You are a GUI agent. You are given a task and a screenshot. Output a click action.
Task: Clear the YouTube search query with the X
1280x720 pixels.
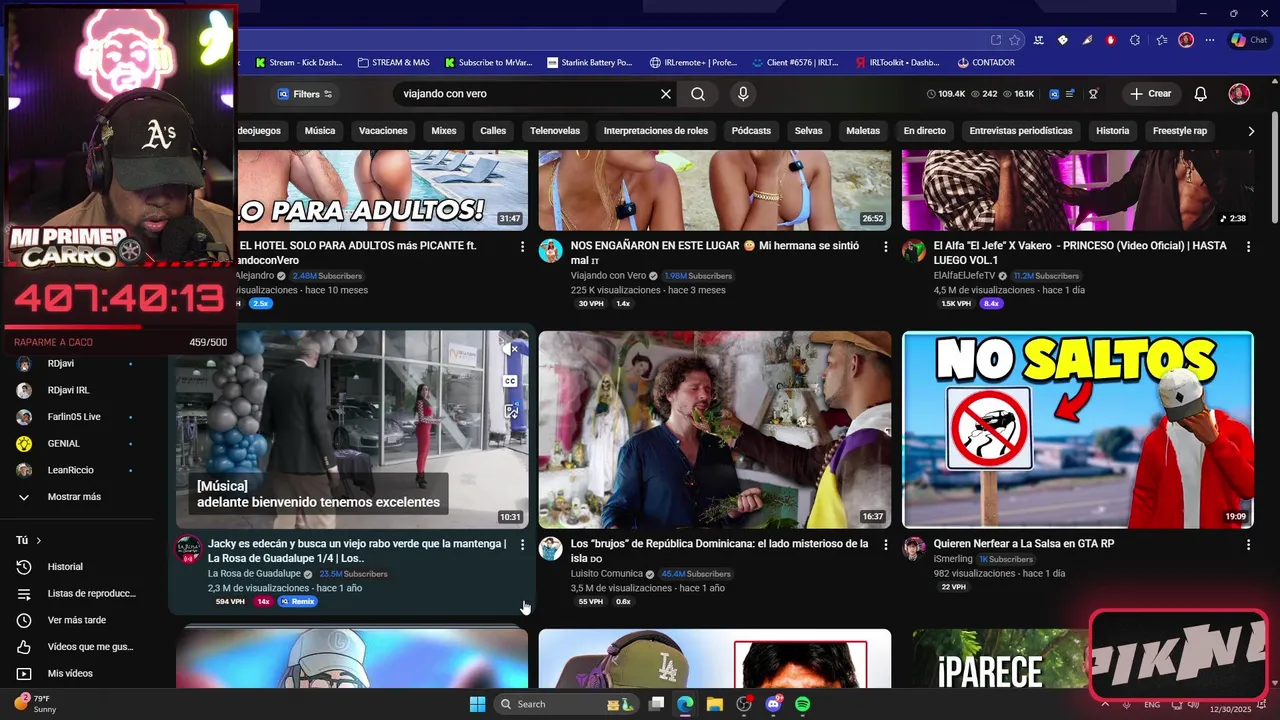click(x=666, y=94)
